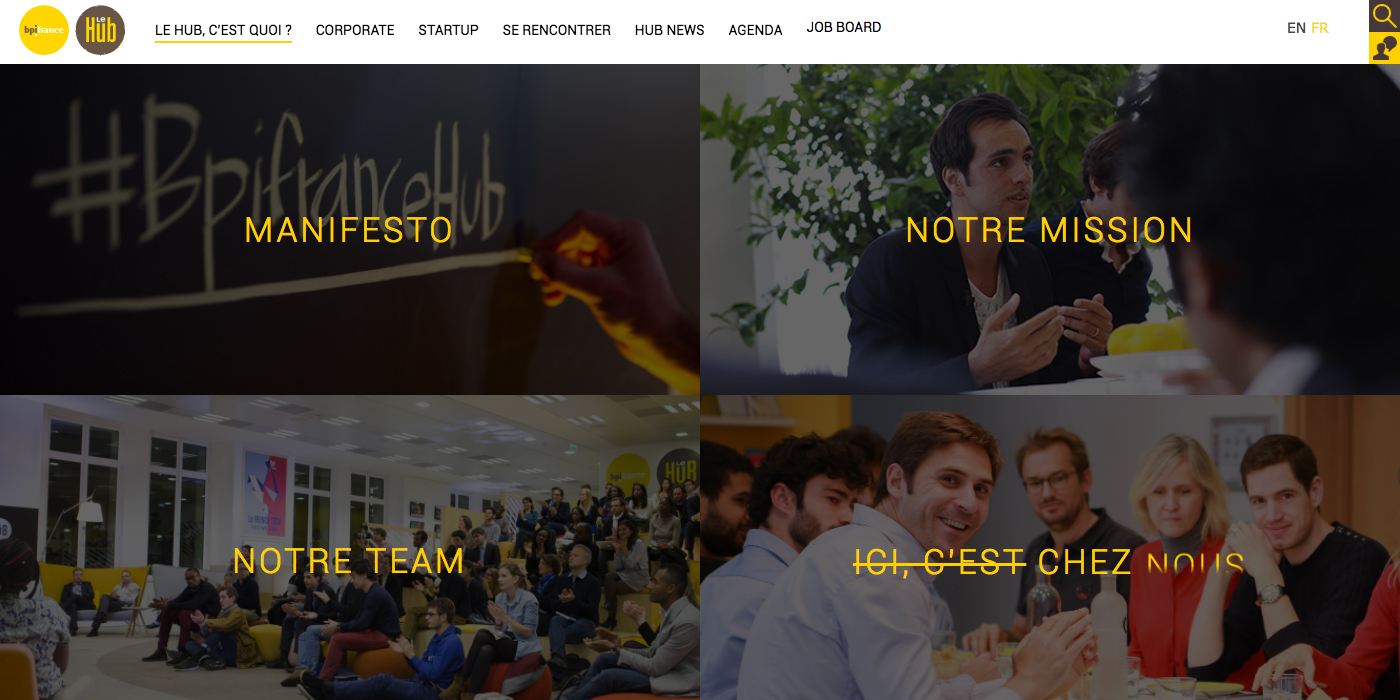Open the Agenda page

755,30
